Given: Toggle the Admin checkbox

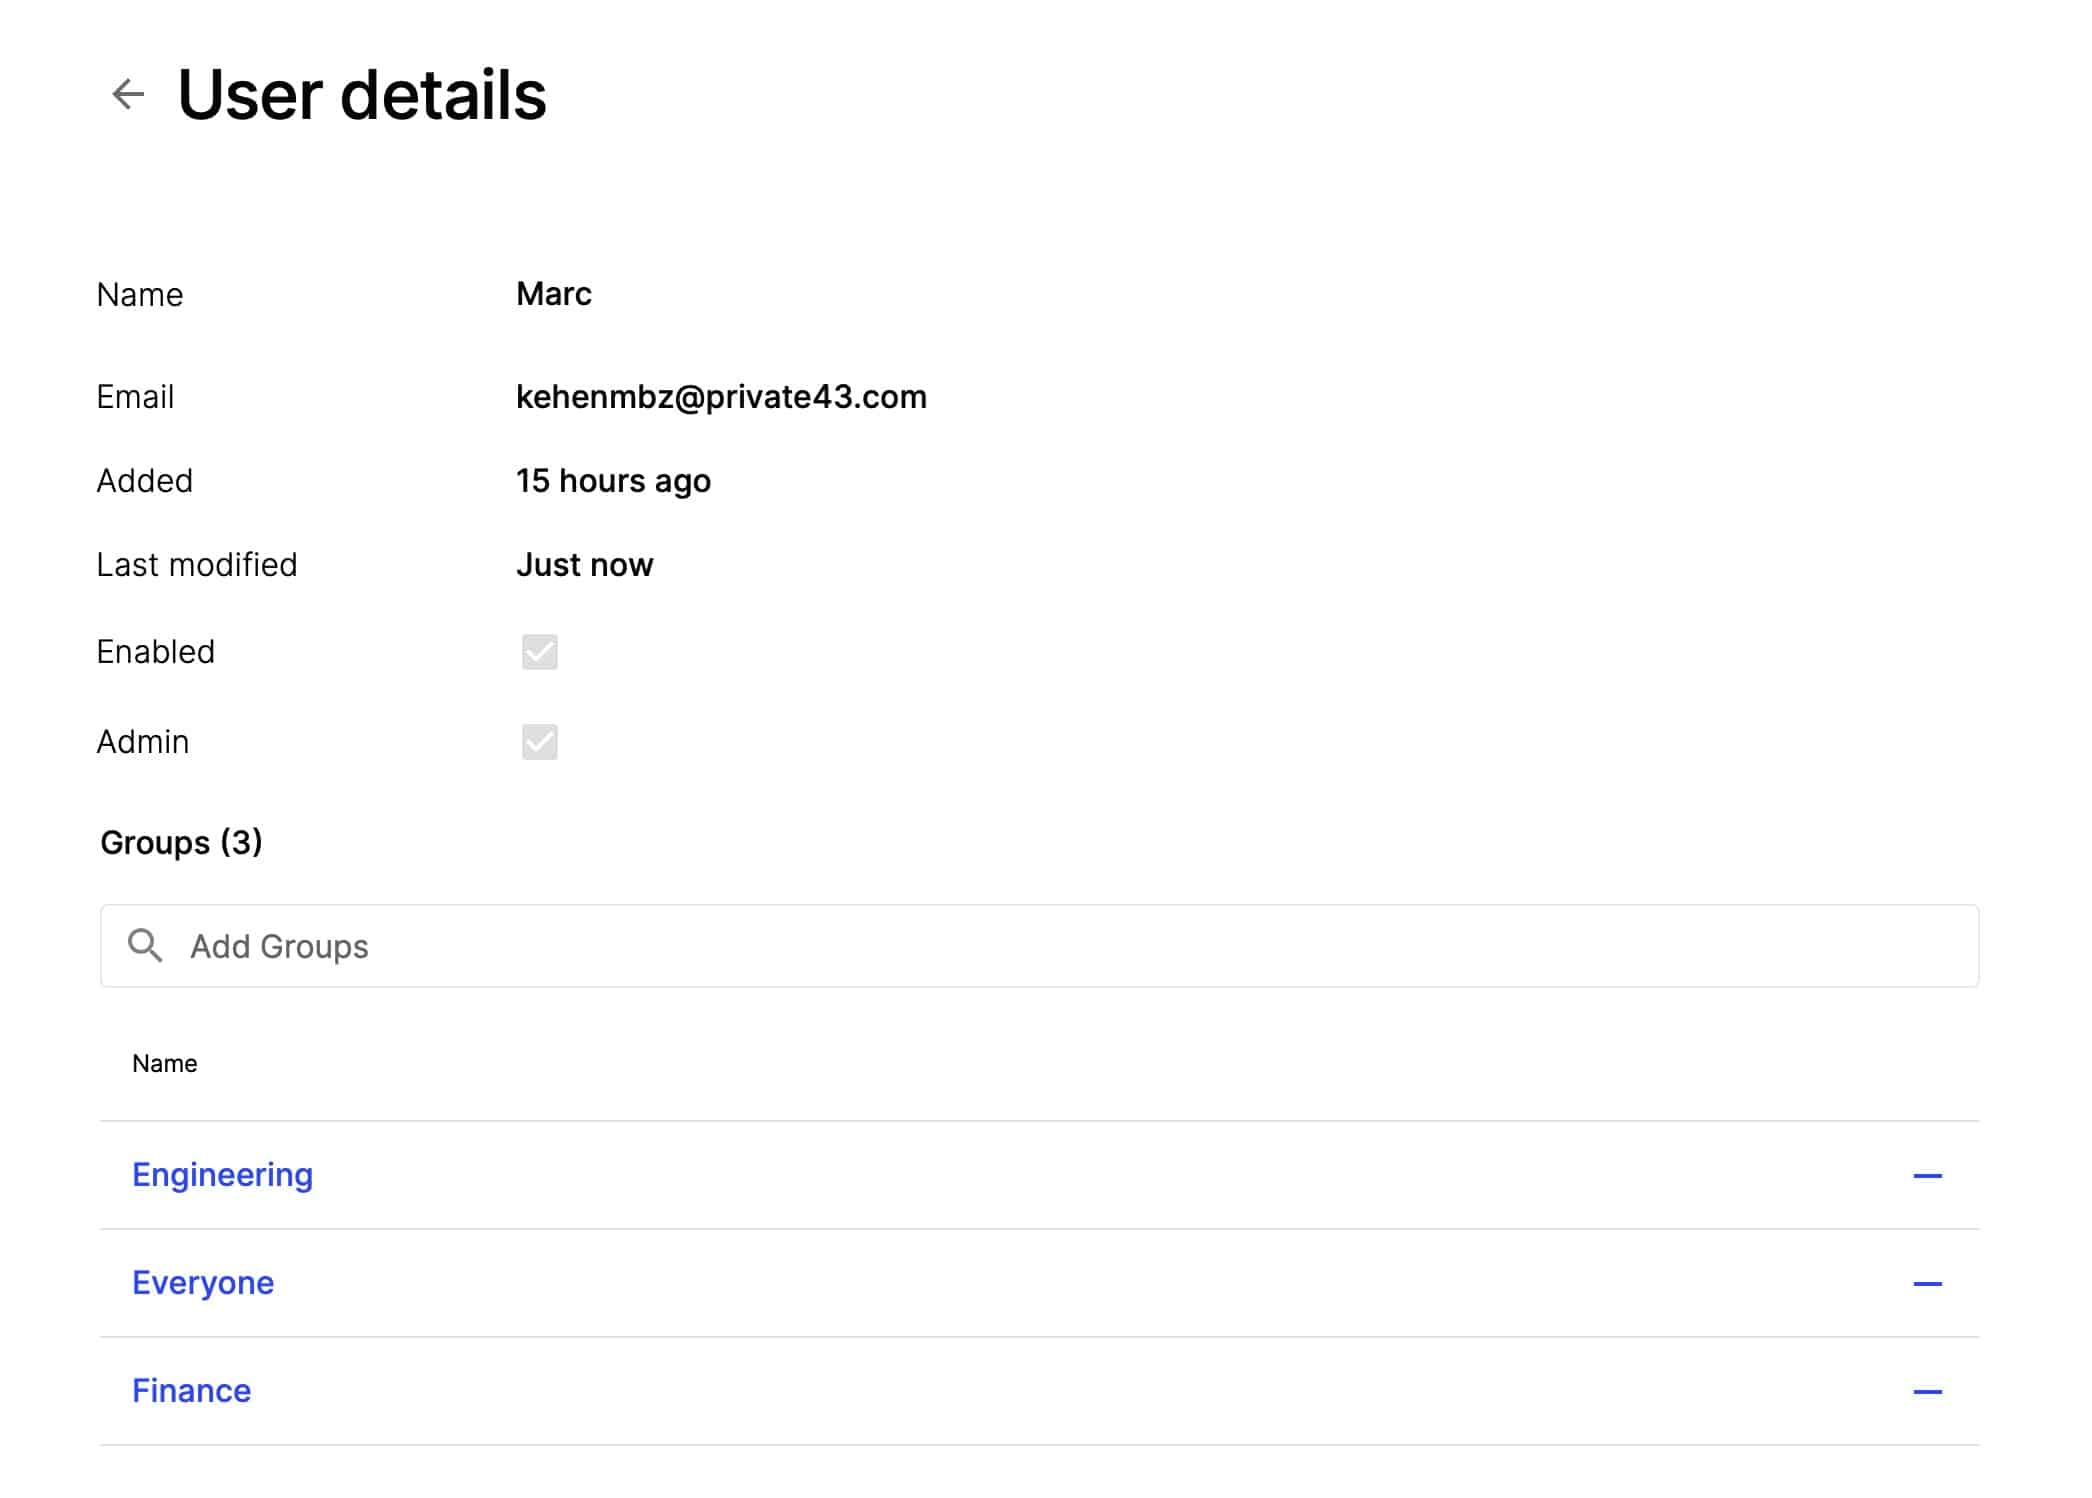Looking at the screenshot, I should 540,742.
